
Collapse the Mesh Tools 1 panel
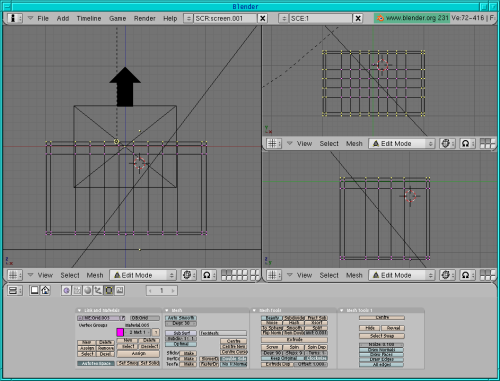point(342,310)
